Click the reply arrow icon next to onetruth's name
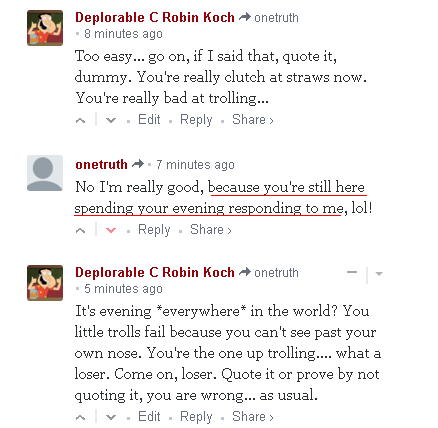 click(x=138, y=164)
